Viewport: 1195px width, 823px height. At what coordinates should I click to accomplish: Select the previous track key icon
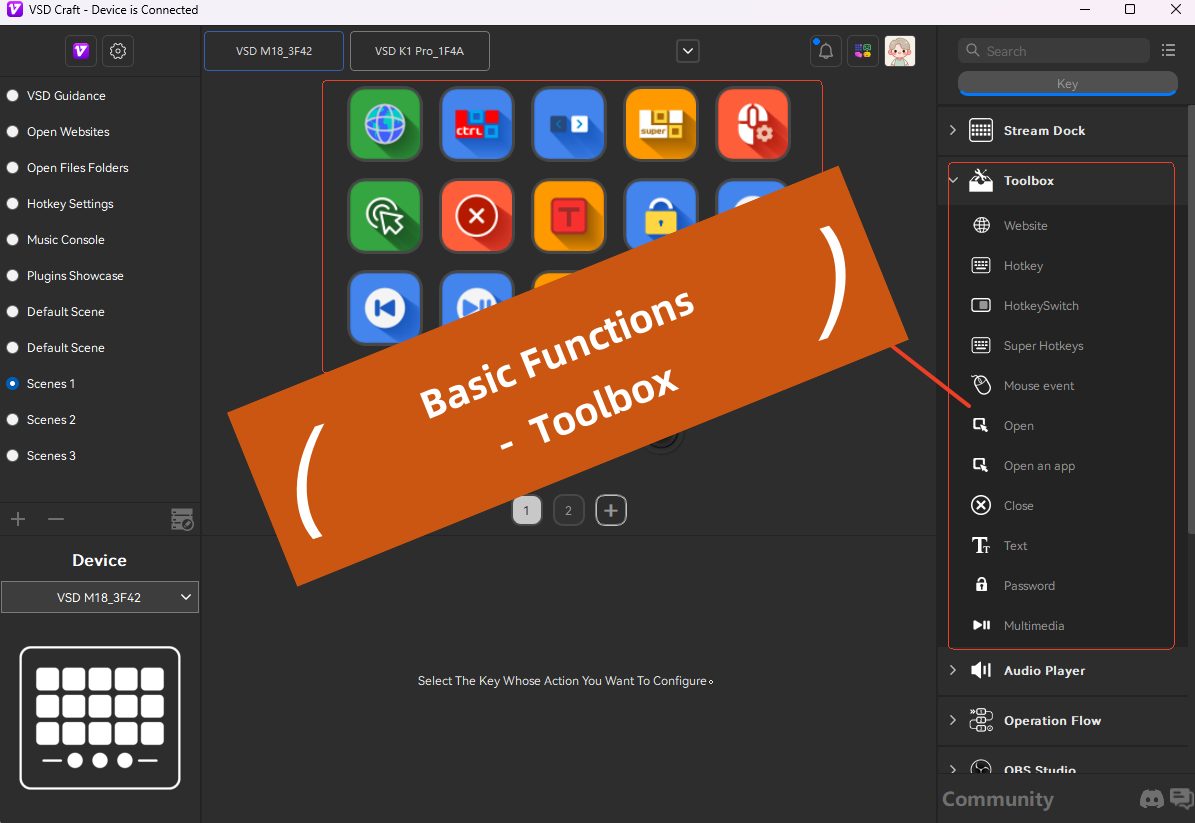pyautogui.click(x=384, y=307)
